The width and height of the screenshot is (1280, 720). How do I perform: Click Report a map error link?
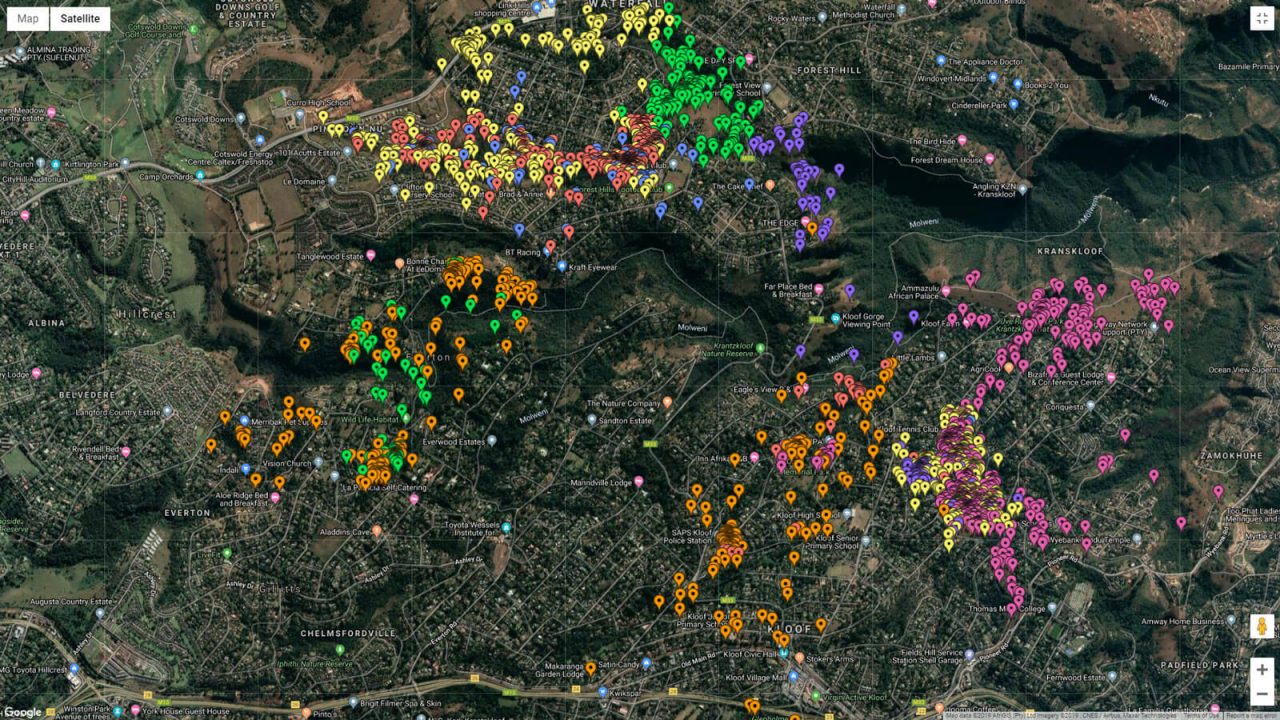1251,715
